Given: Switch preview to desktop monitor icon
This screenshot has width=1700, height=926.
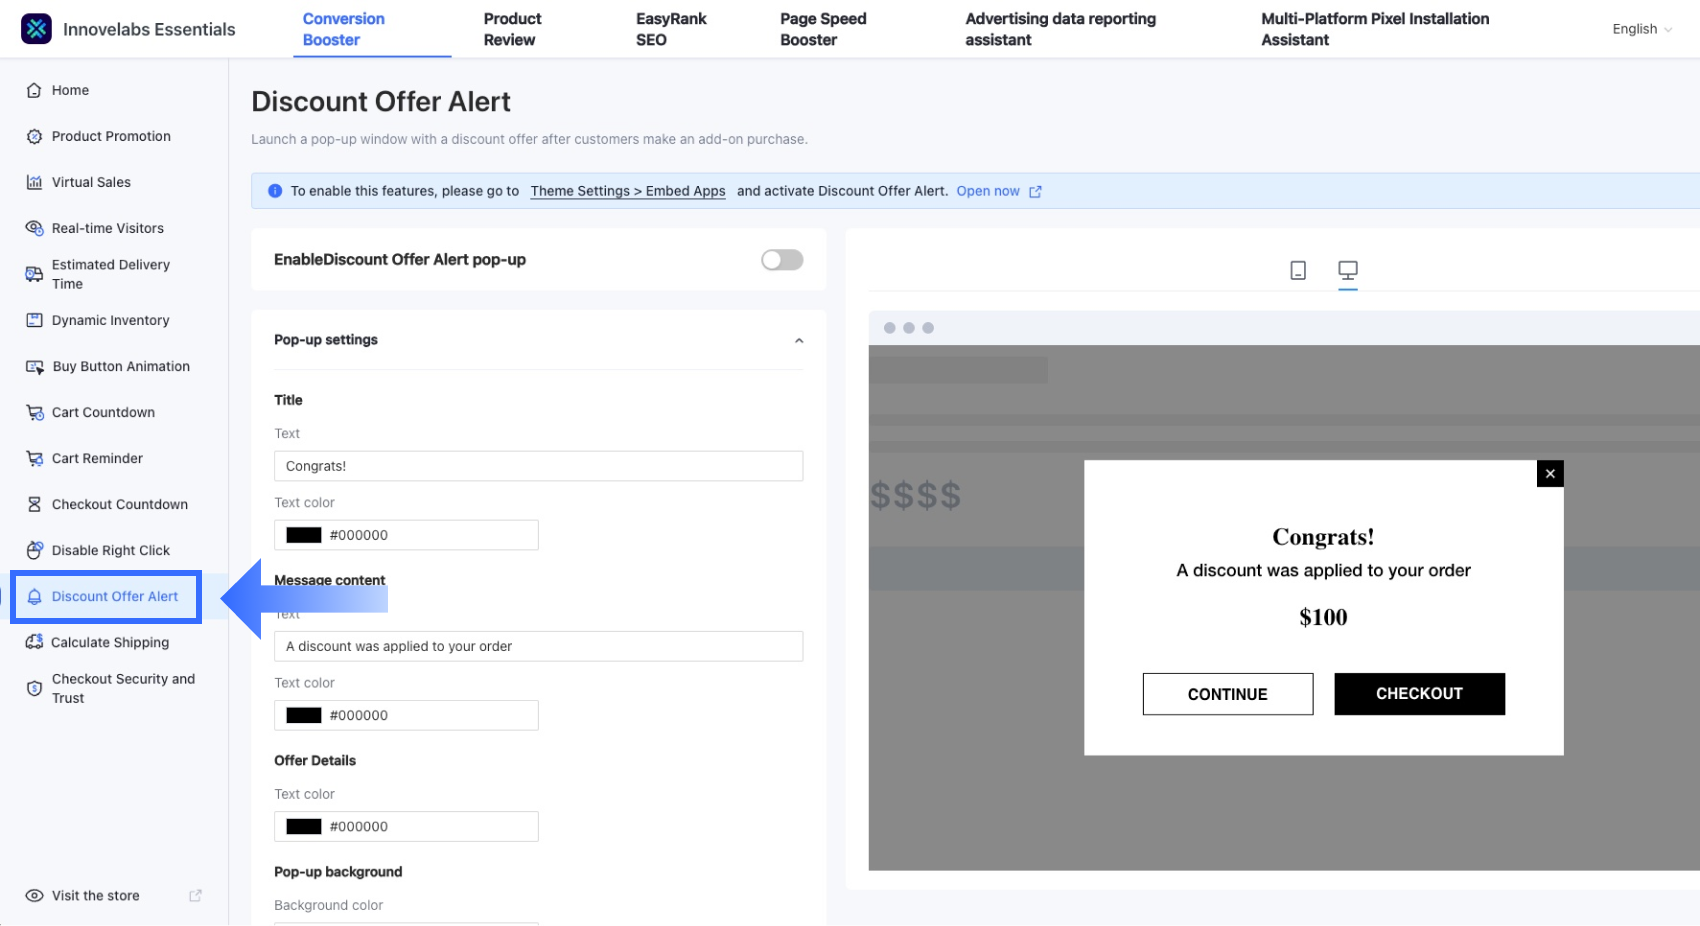Looking at the screenshot, I should coord(1347,270).
